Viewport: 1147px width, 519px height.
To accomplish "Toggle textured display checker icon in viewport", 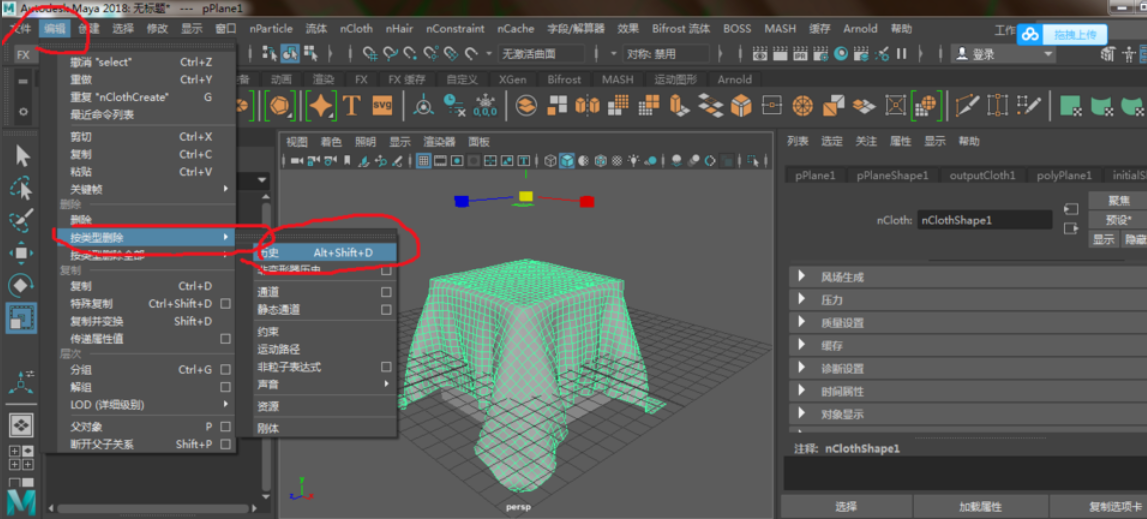I will click(x=617, y=160).
